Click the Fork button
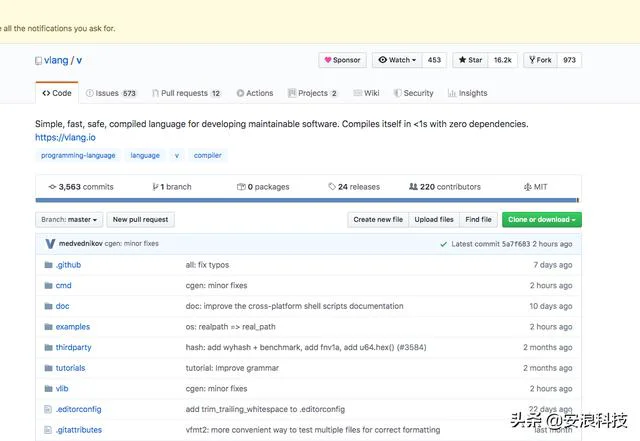The image size is (640, 441). (540, 60)
